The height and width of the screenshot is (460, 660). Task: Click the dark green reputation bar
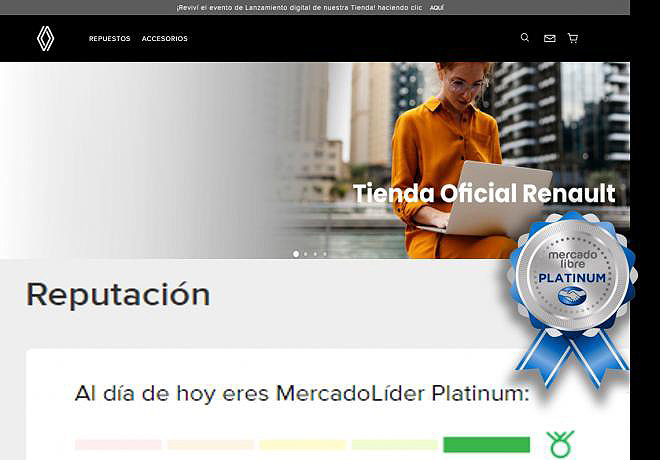tap(486, 444)
